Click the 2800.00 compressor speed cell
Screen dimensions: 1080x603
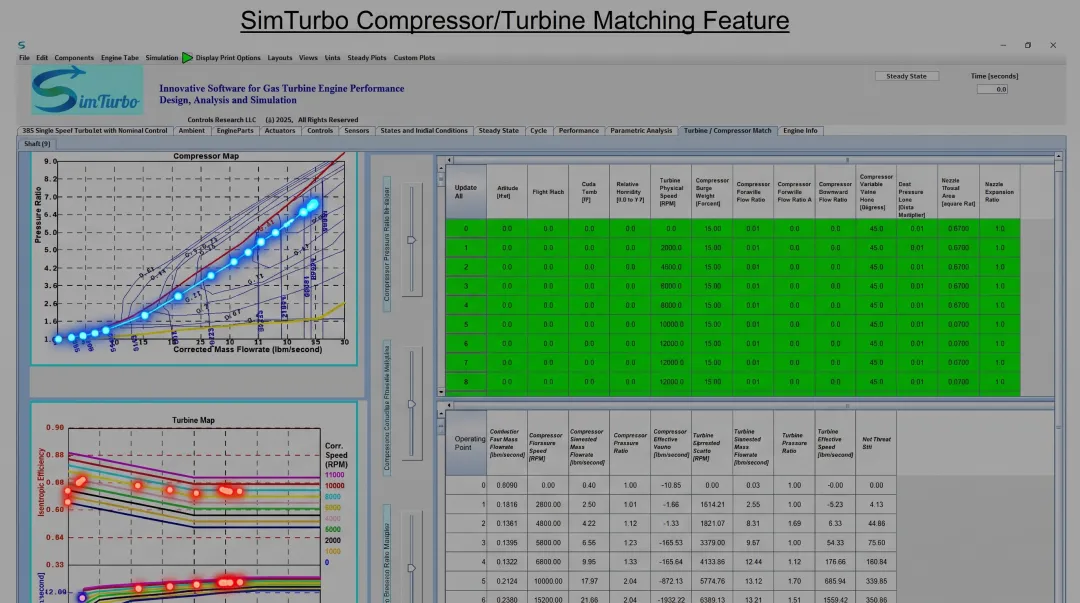[x=548, y=504]
